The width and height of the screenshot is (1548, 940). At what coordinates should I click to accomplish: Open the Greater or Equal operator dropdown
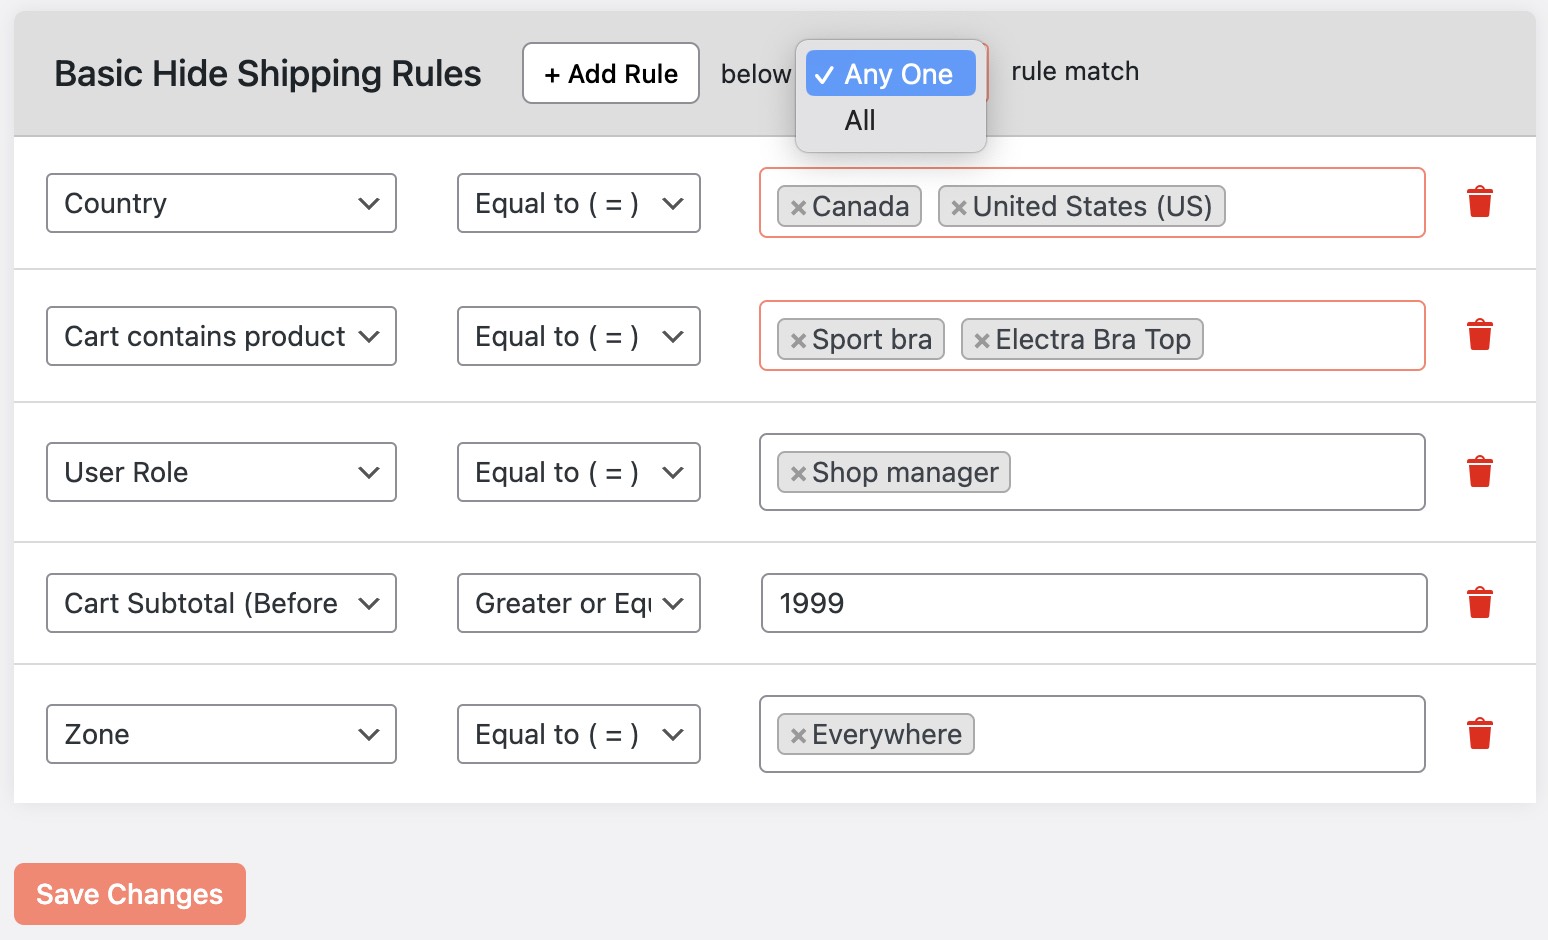coord(578,603)
